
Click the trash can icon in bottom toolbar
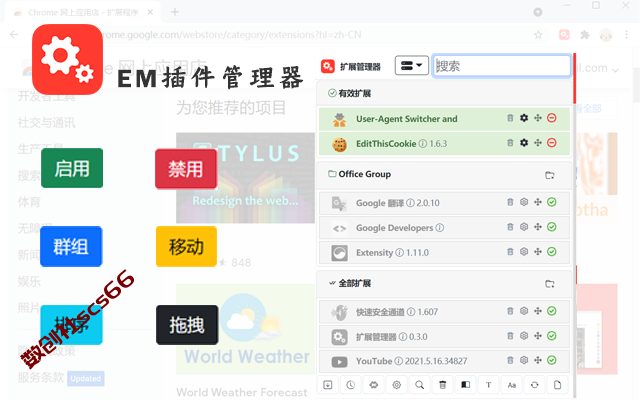click(442, 384)
